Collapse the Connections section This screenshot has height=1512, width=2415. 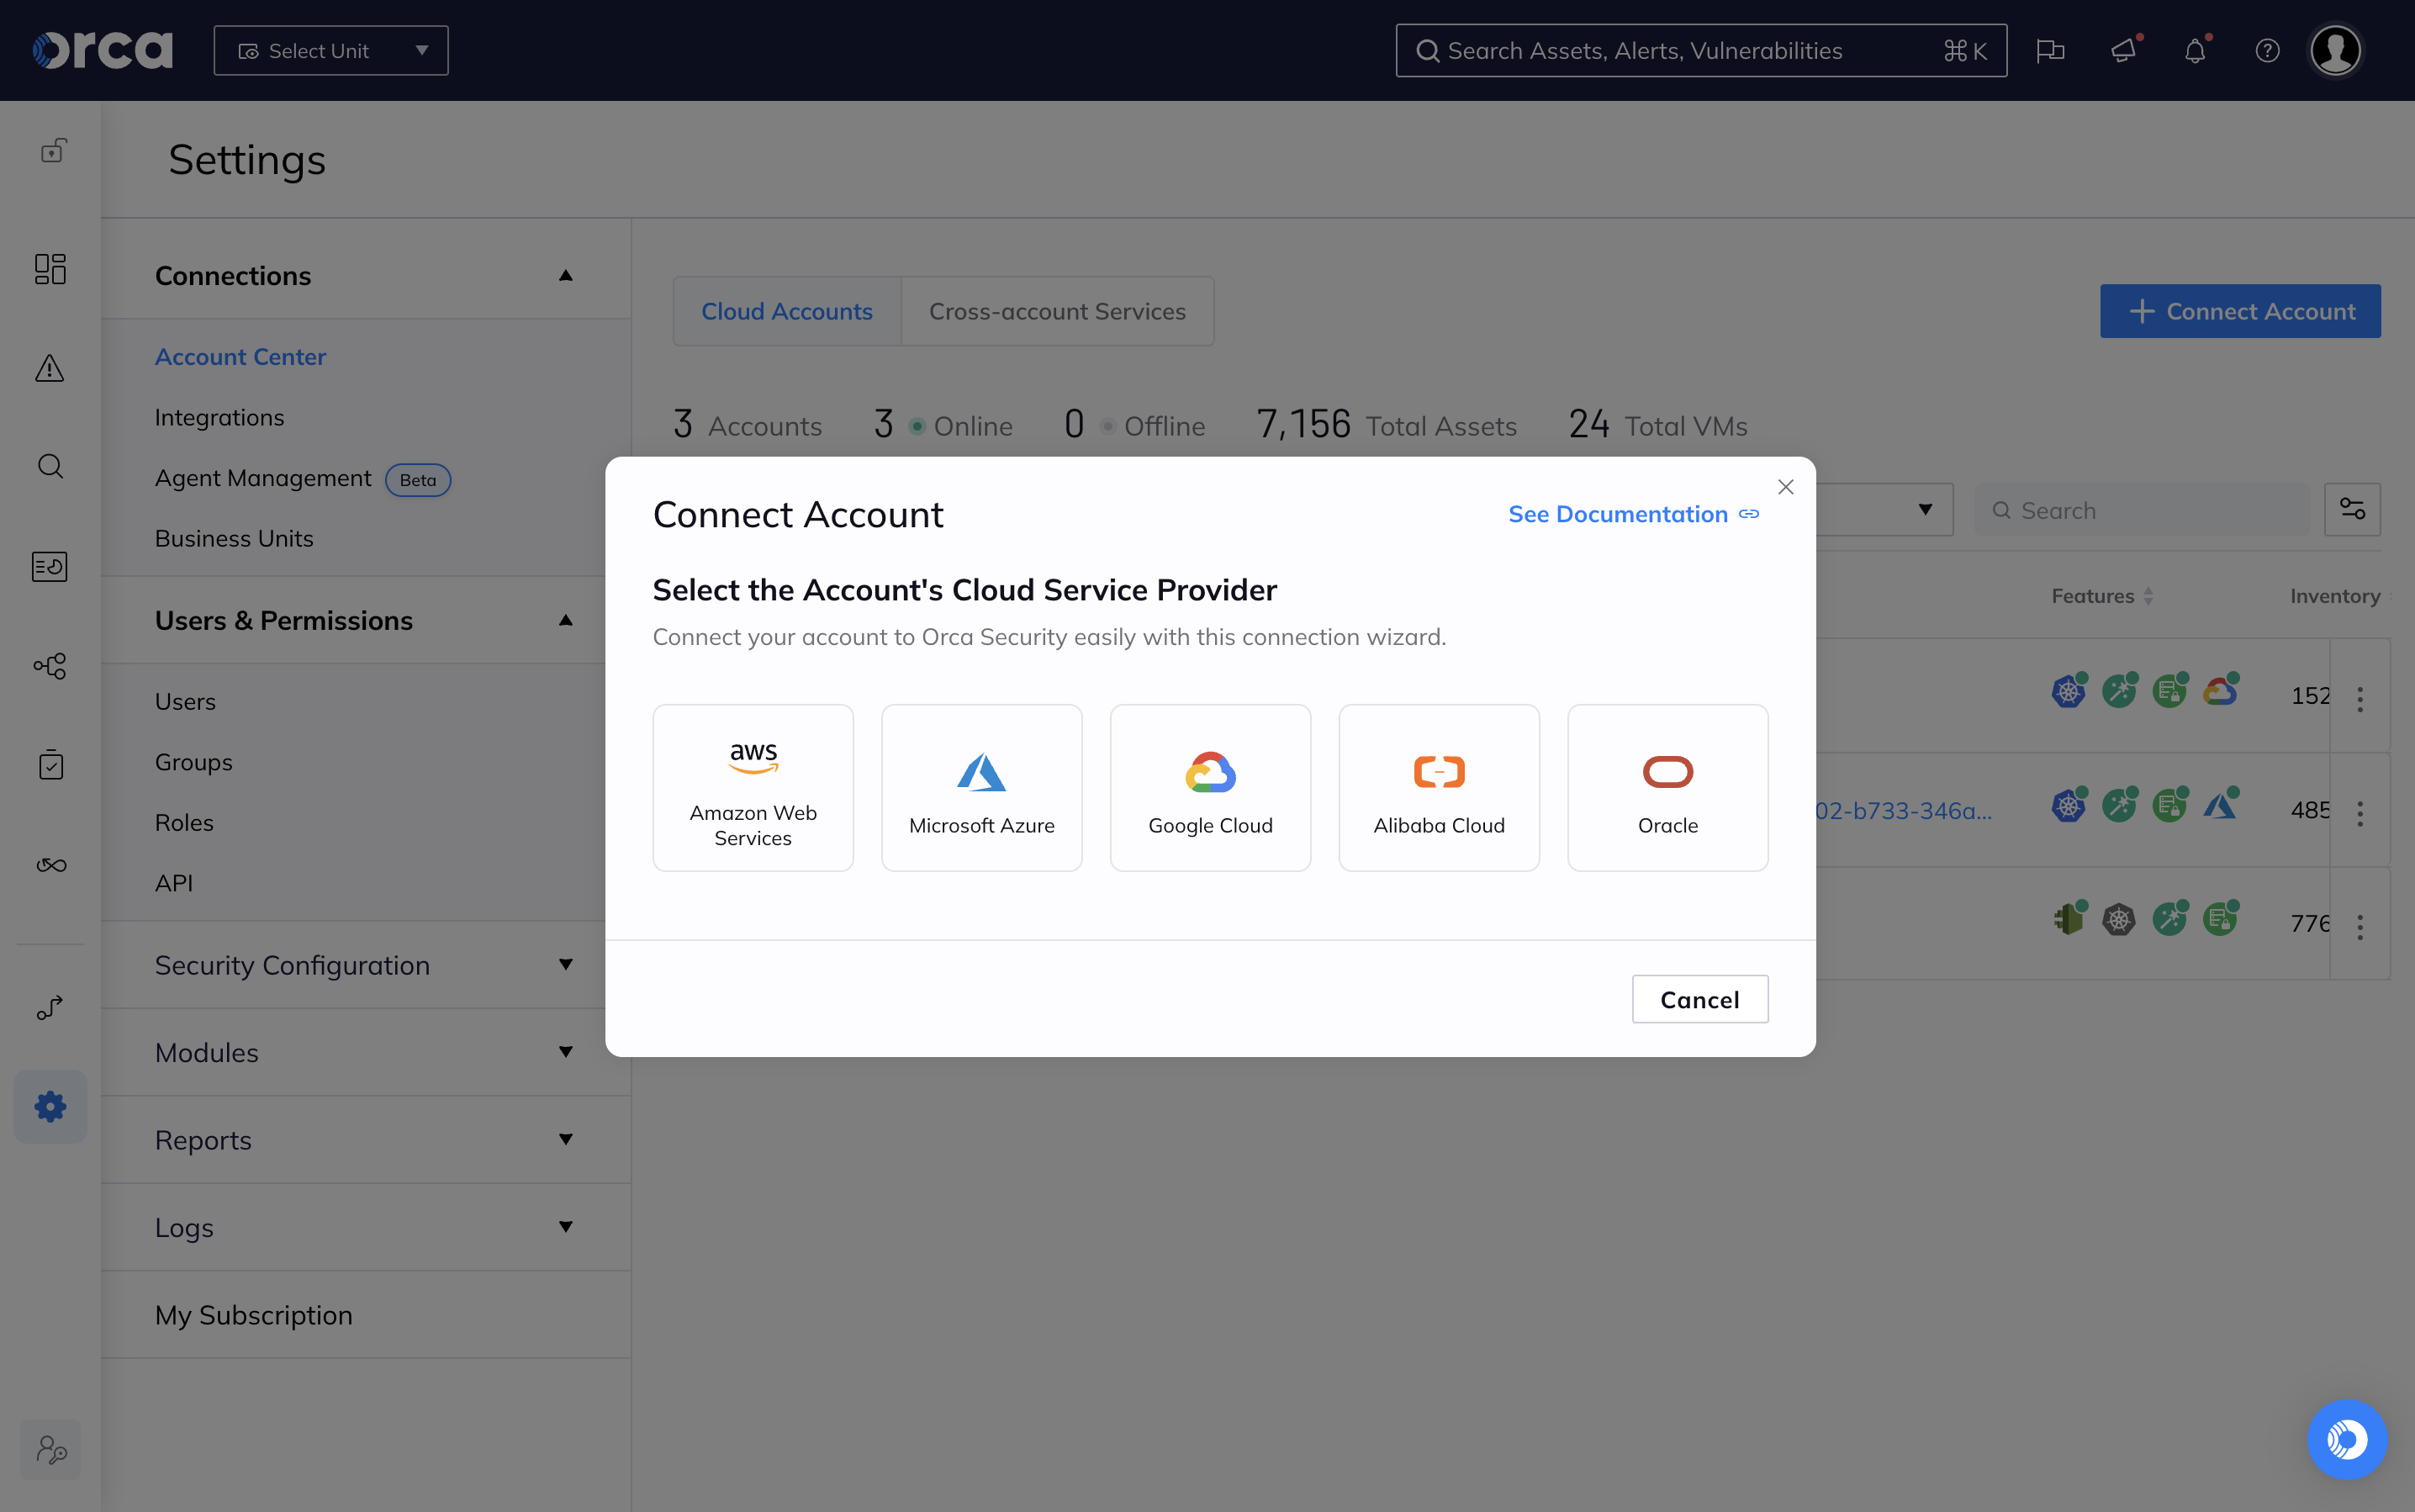(565, 276)
